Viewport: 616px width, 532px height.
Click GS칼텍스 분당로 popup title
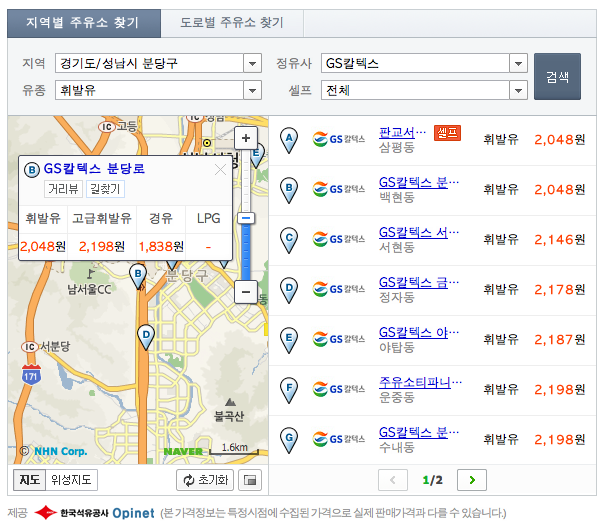point(94,169)
